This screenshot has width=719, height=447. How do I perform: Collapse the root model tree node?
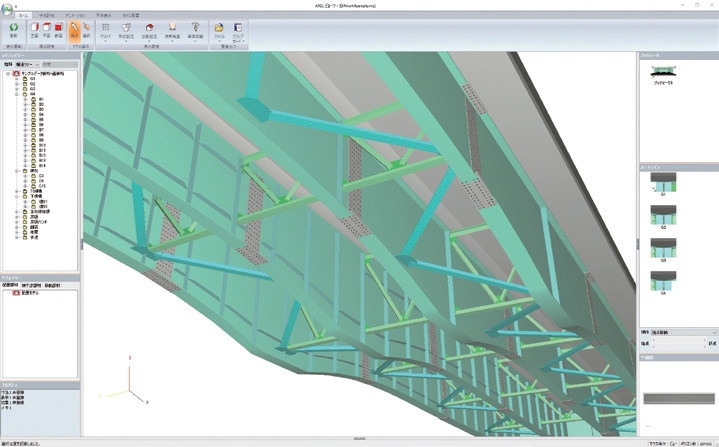[8, 73]
